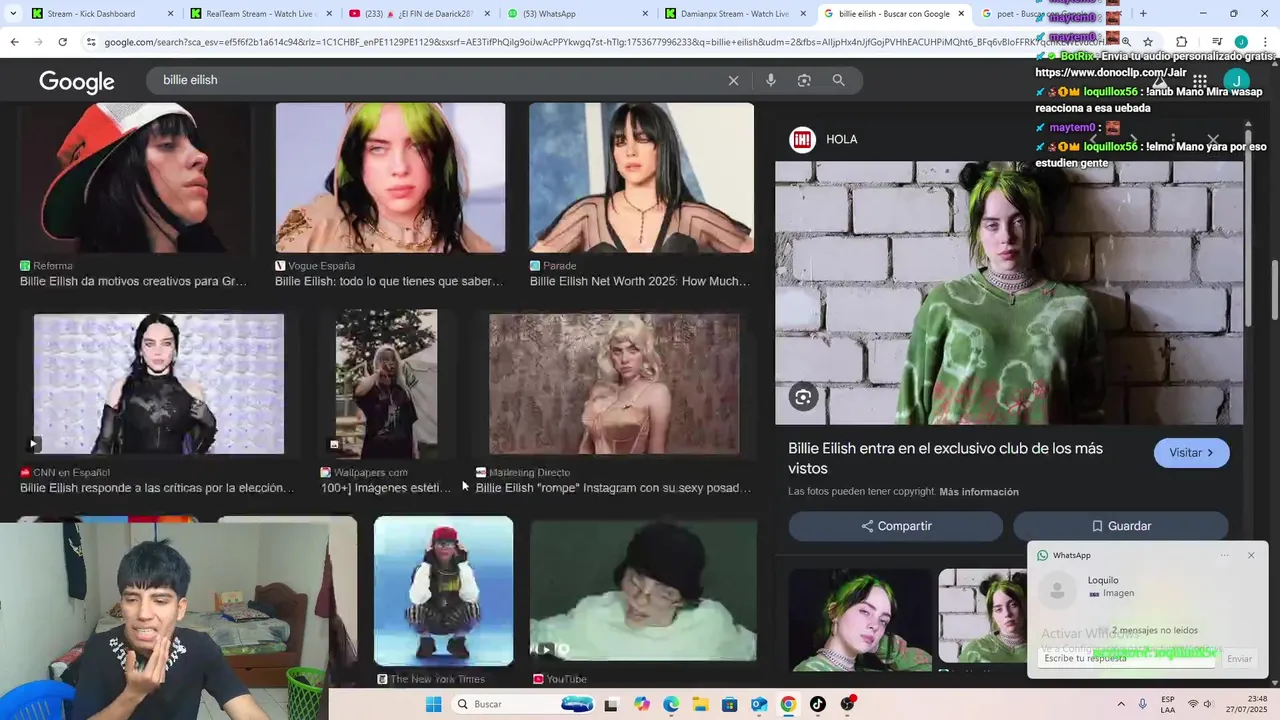
Task: Open the Chrome extensions puzzle icon
Action: point(1181,42)
